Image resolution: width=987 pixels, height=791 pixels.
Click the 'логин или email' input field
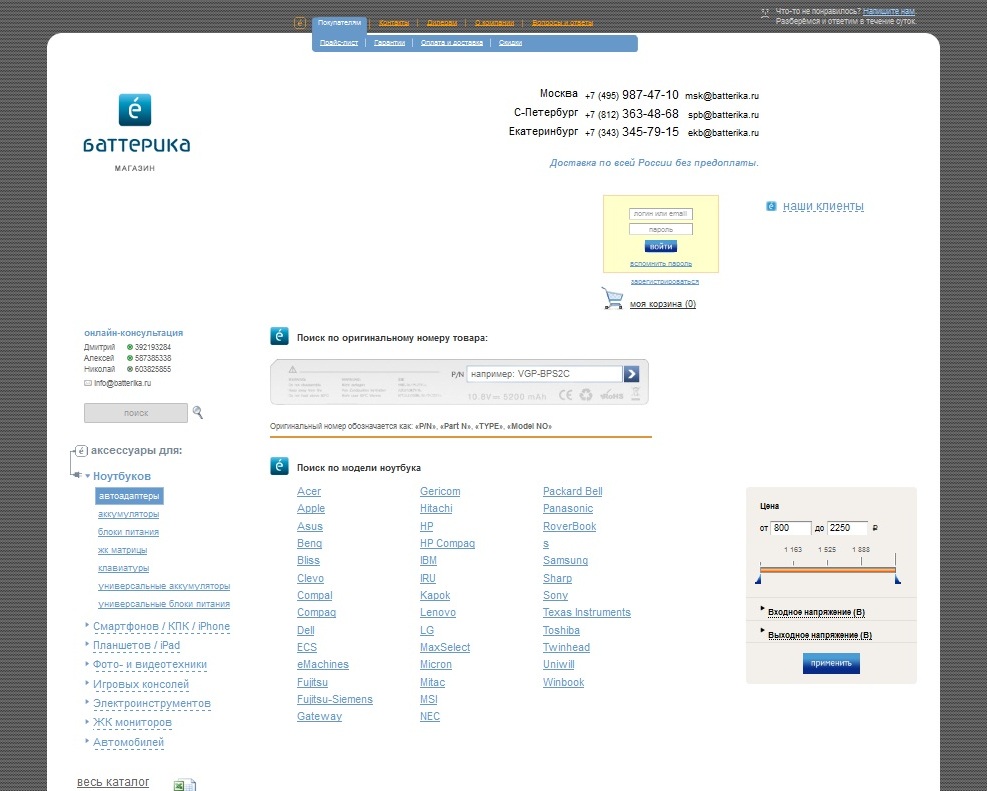point(660,214)
